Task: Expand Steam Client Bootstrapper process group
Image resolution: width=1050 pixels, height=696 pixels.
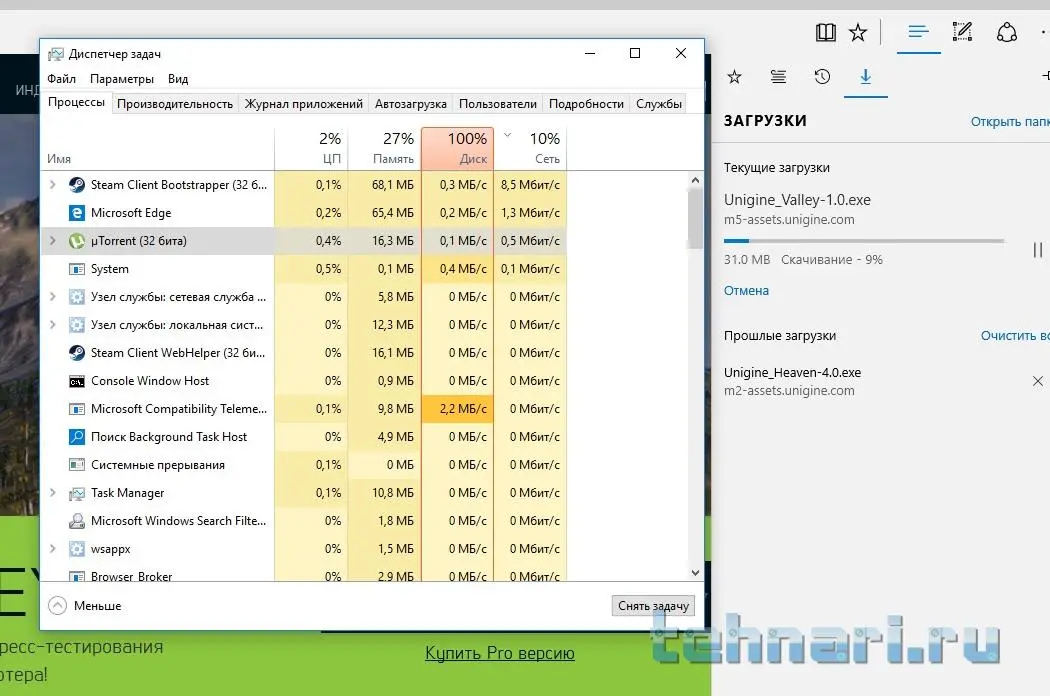Action: click(x=53, y=184)
